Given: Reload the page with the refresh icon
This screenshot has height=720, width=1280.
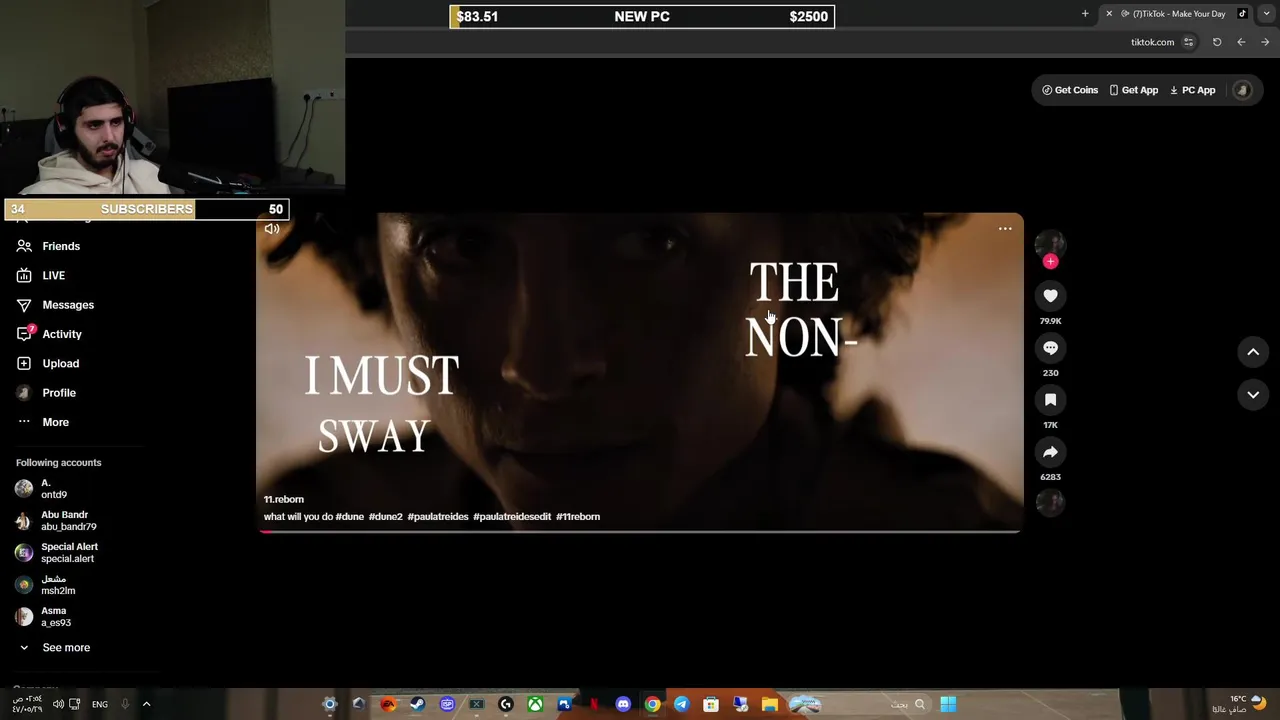Looking at the screenshot, I should pyautogui.click(x=1217, y=42).
